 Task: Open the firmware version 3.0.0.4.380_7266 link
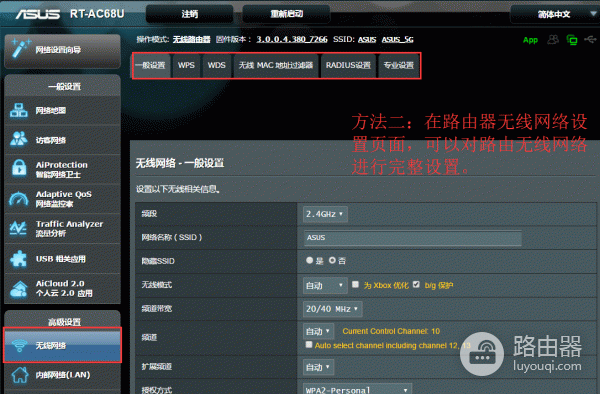(x=292, y=39)
